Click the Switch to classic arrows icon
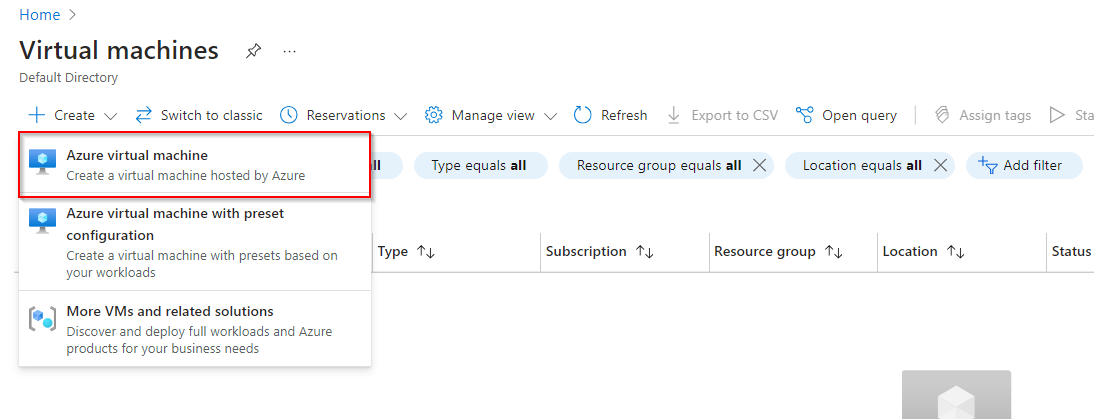The image size is (1094, 419). [x=144, y=115]
